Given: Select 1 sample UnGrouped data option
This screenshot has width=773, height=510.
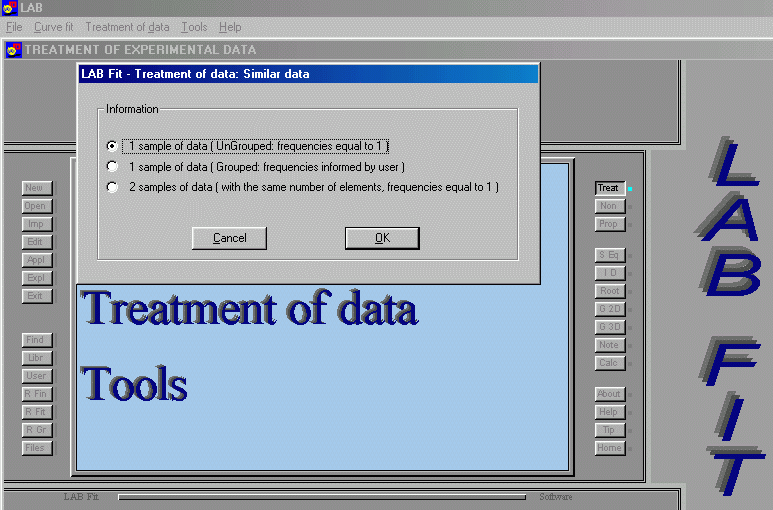Looking at the screenshot, I should coord(113,146).
